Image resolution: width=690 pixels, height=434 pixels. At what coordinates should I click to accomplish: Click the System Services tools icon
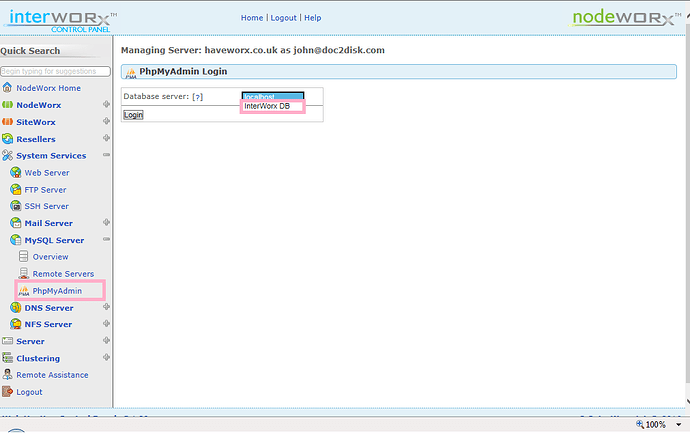(x=7, y=155)
